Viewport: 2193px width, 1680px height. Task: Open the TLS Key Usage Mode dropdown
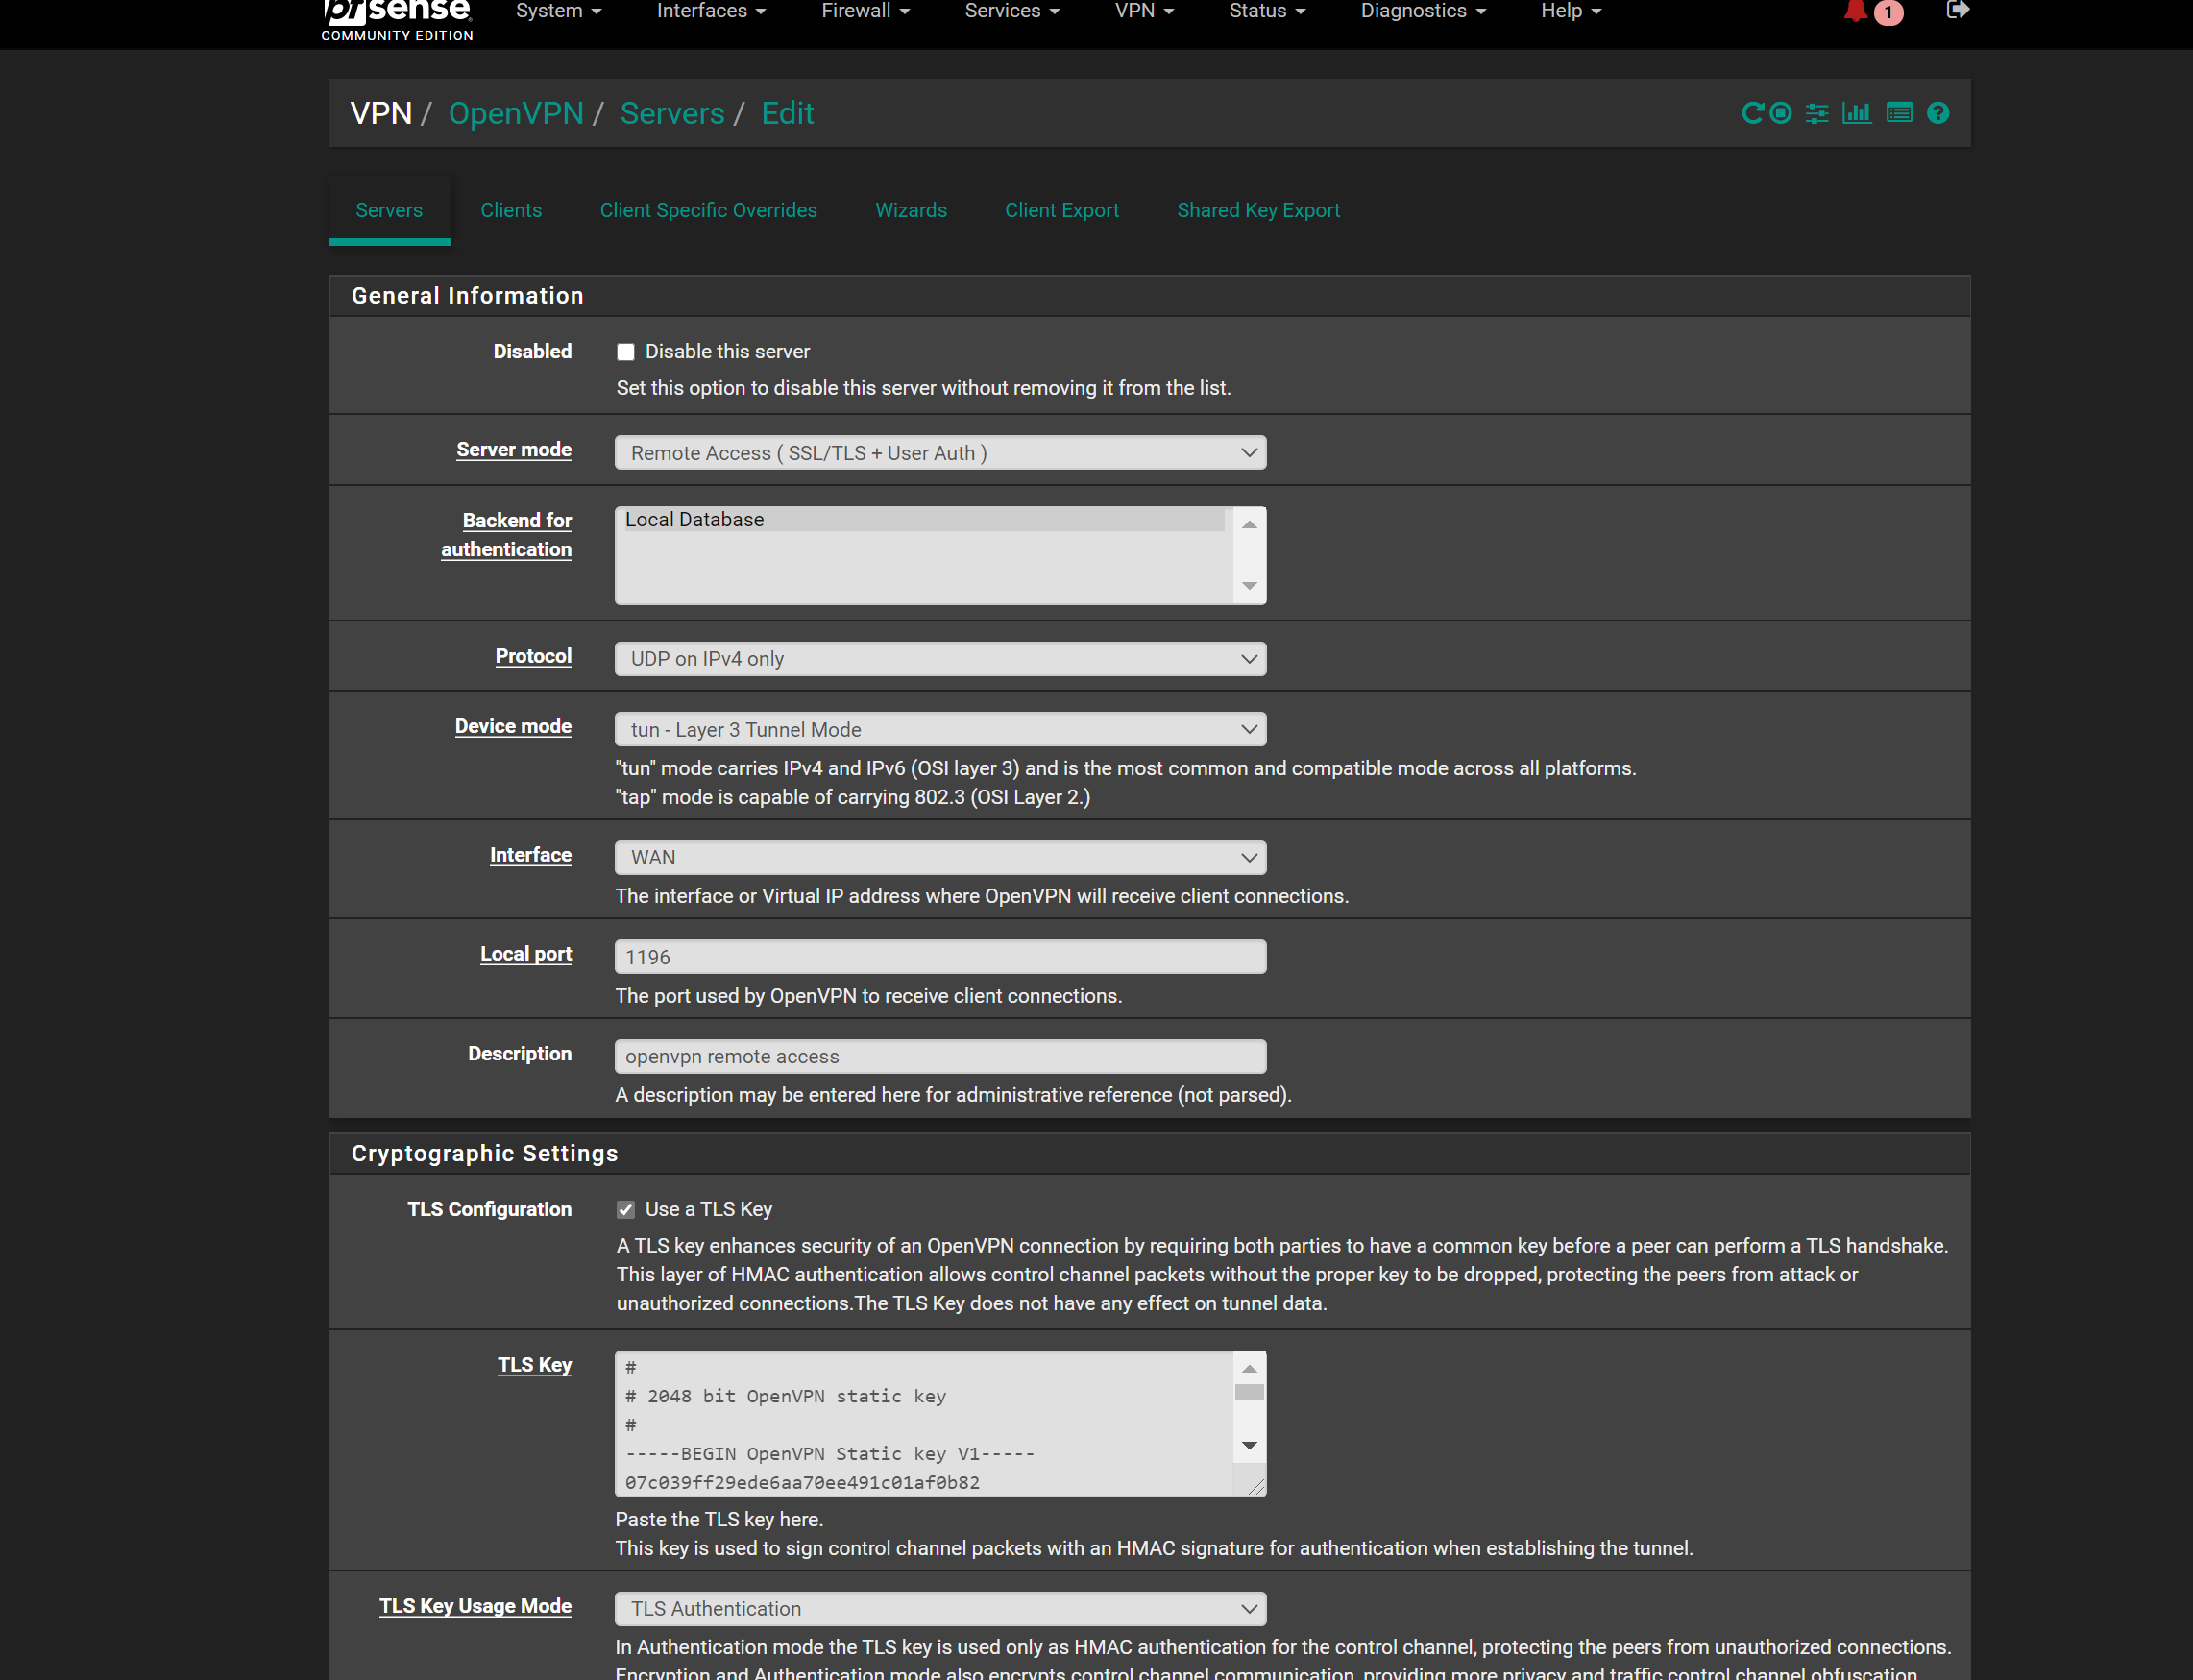(x=941, y=1609)
